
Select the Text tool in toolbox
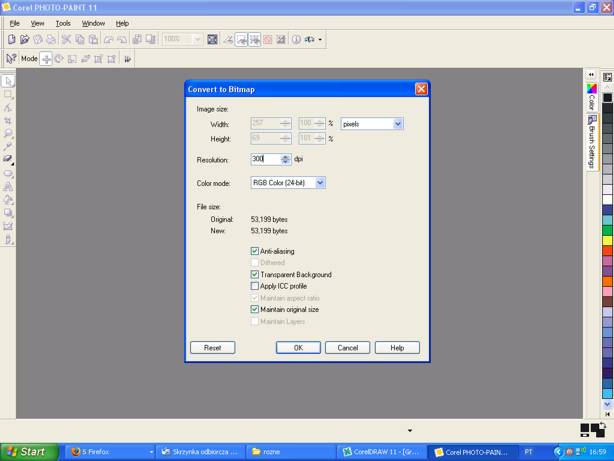9,186
